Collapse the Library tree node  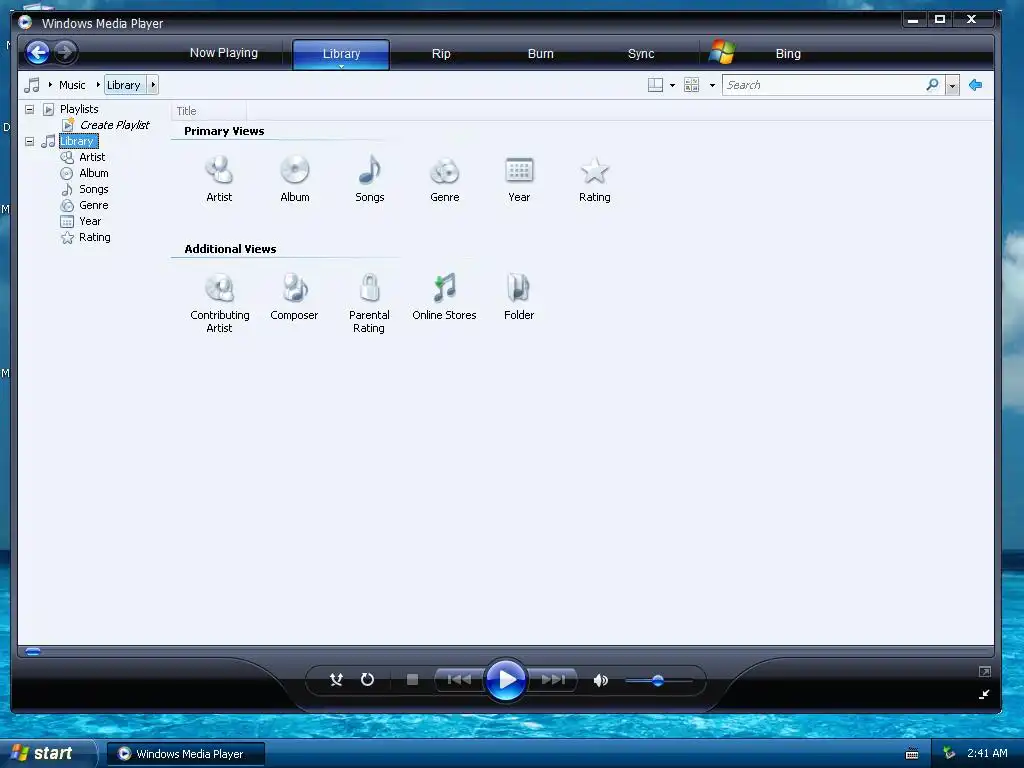[29, 141]
